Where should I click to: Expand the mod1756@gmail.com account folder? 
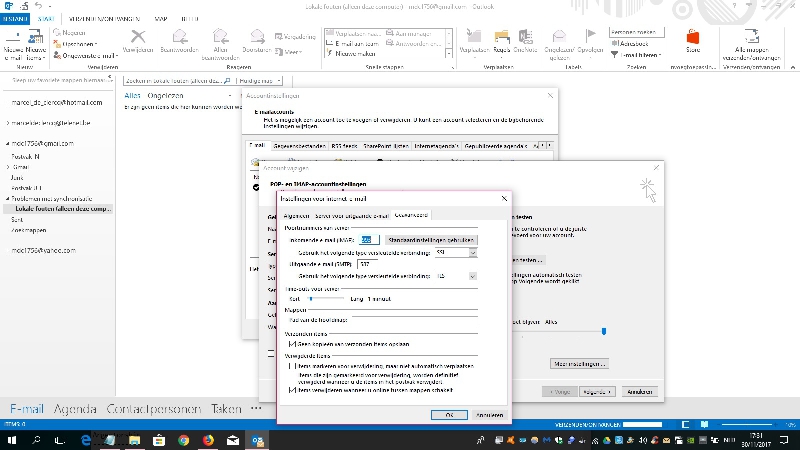5,143
